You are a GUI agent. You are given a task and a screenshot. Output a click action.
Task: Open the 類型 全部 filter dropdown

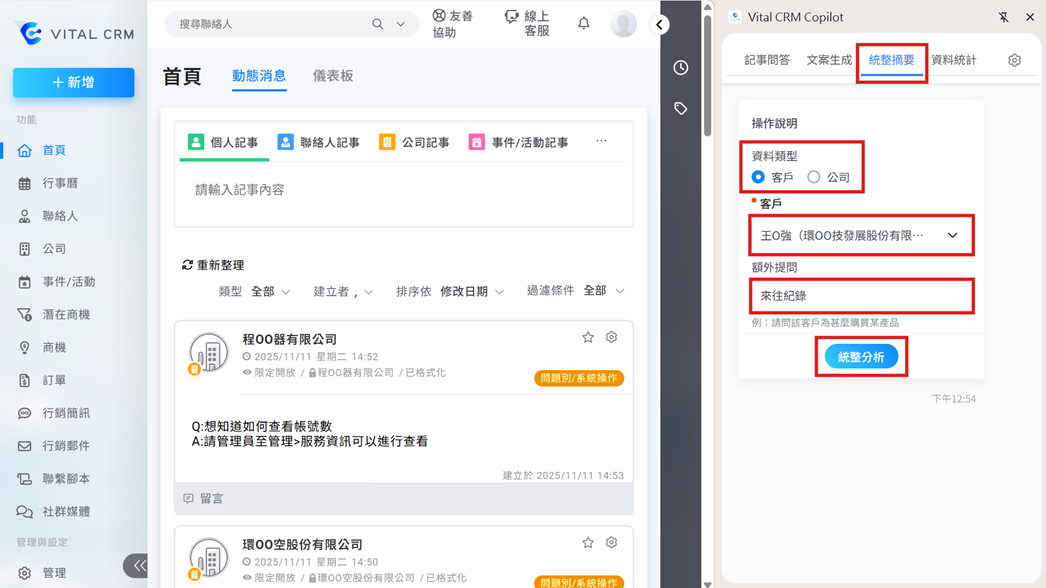point(270,291)
